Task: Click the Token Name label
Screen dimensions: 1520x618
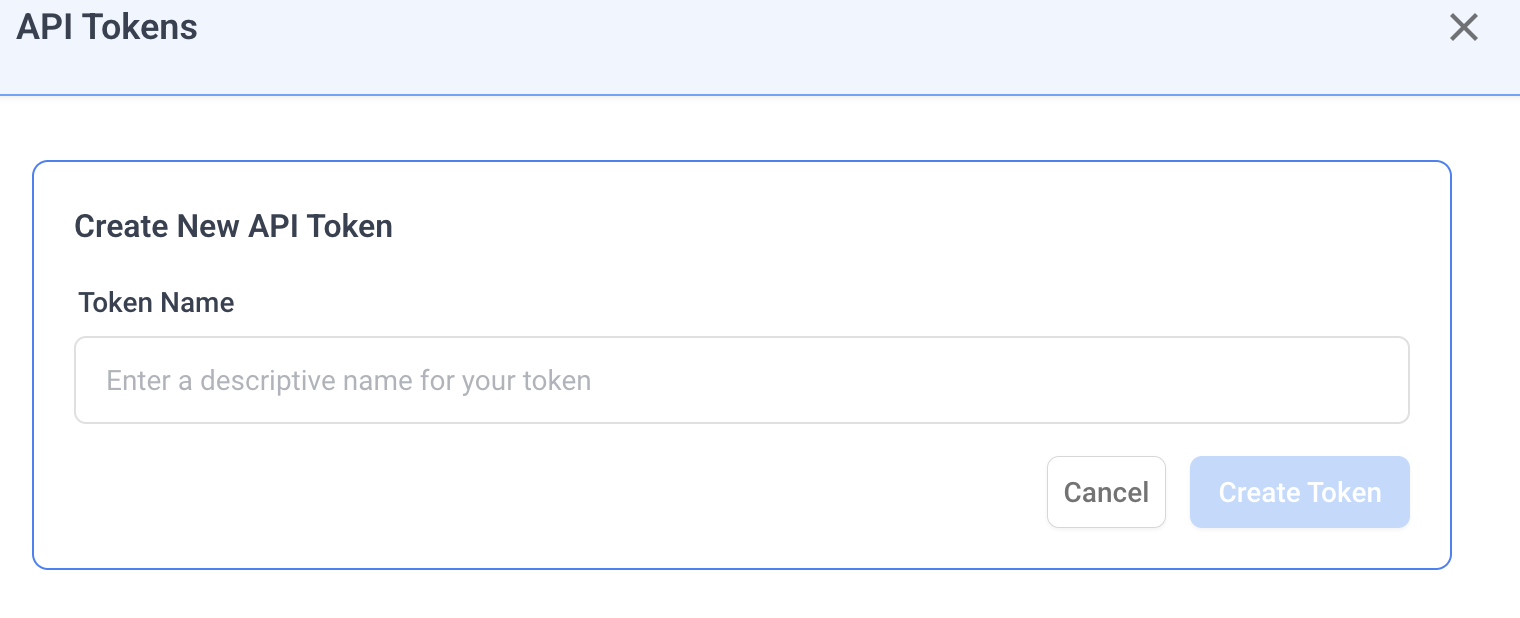Action: 155,303
